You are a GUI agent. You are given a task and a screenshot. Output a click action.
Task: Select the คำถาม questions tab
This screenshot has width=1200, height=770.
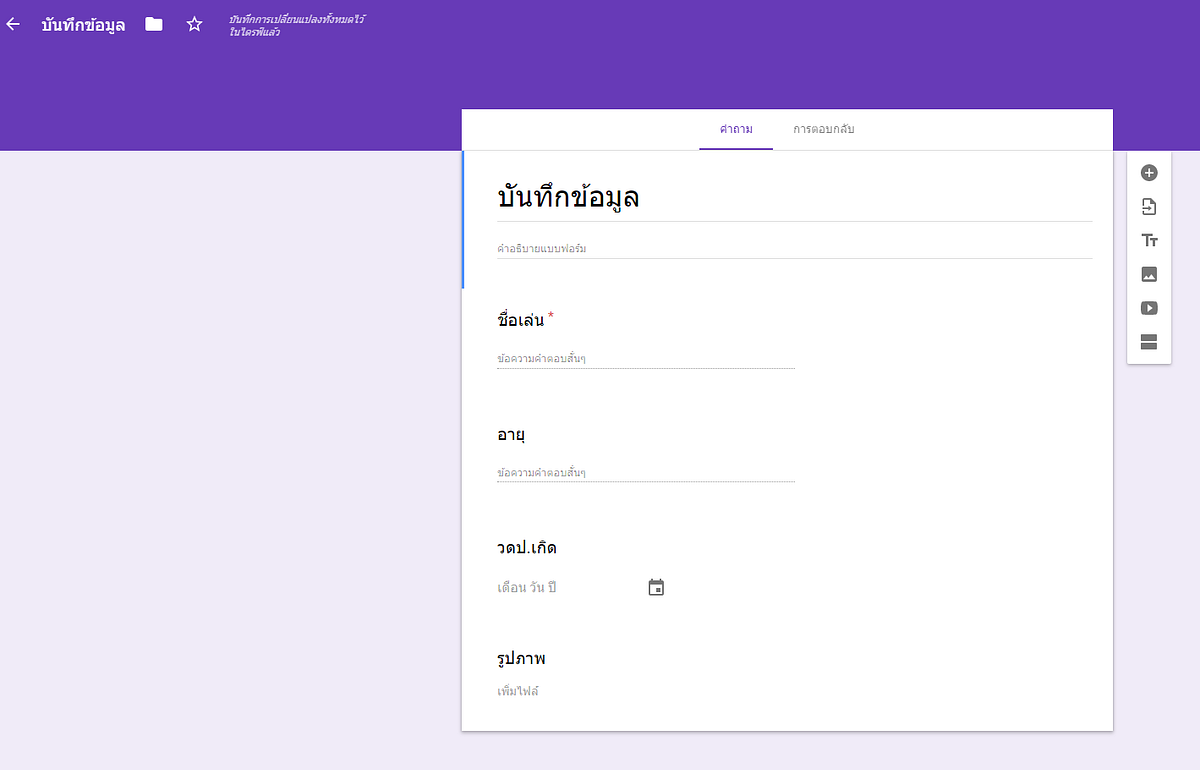(736, 130)
